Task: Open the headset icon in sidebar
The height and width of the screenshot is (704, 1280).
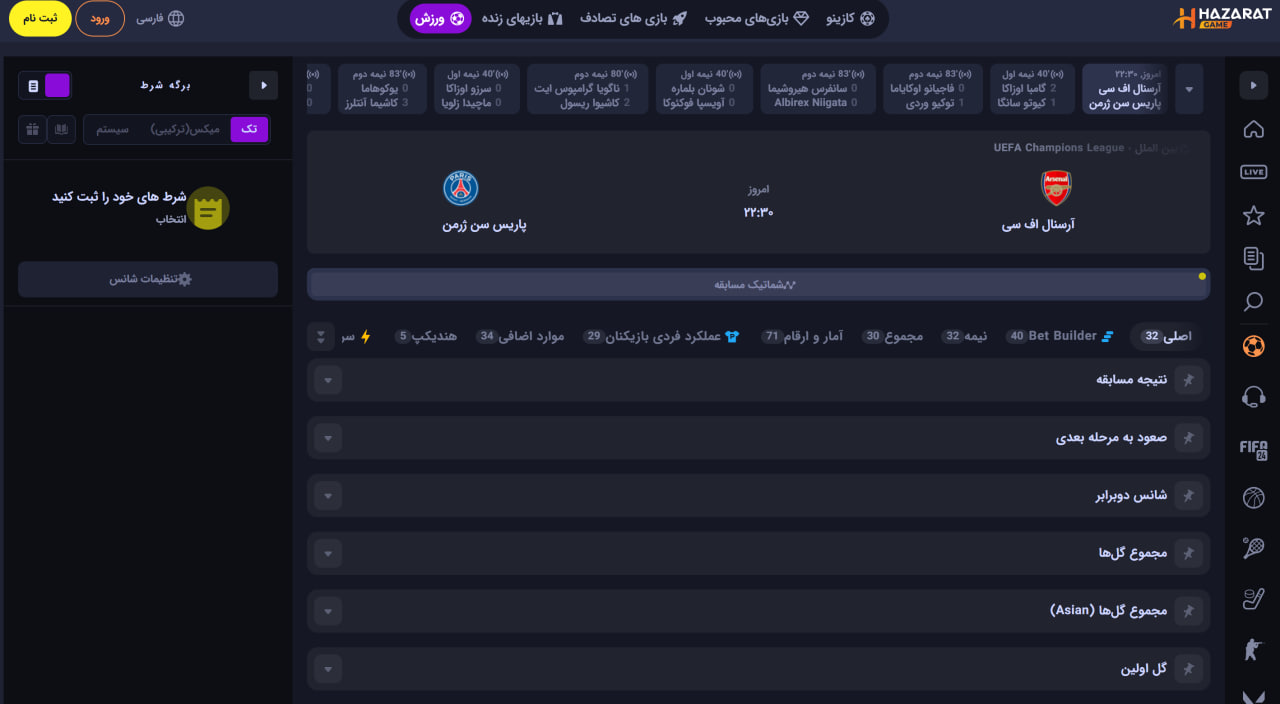Action: (1253, 397)
